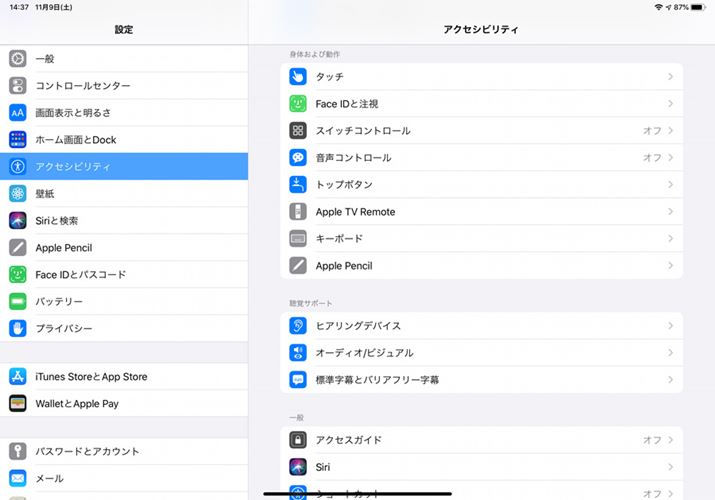Tap the green バッテリー battery icon
This screenshot has height=500, width=715.
pyautogui.click(x=18, y=302)
